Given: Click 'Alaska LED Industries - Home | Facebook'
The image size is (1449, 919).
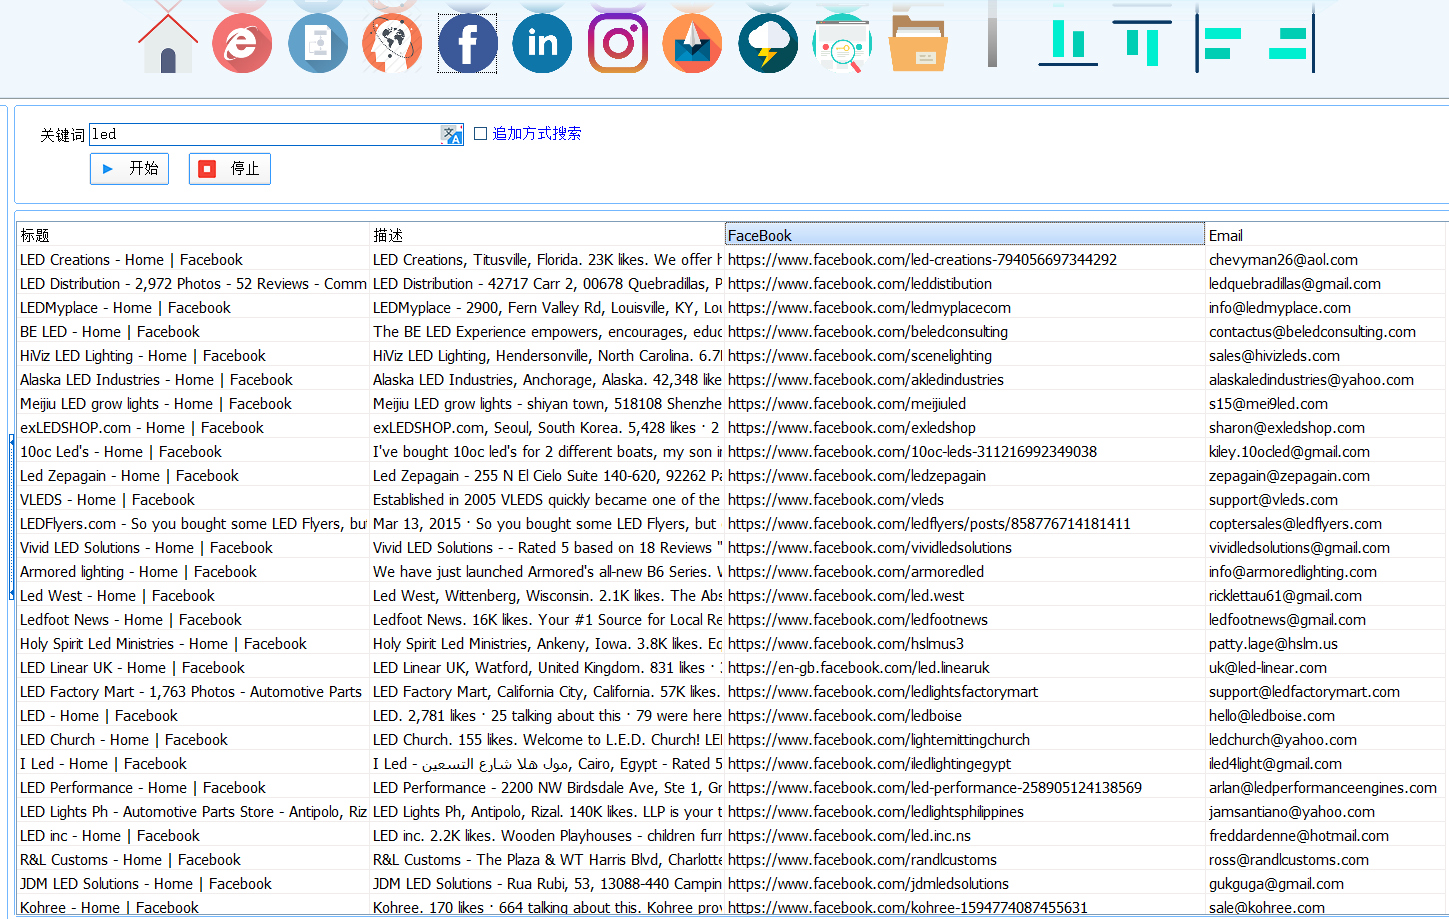Looking at the screenshot, I should [156, 380].
